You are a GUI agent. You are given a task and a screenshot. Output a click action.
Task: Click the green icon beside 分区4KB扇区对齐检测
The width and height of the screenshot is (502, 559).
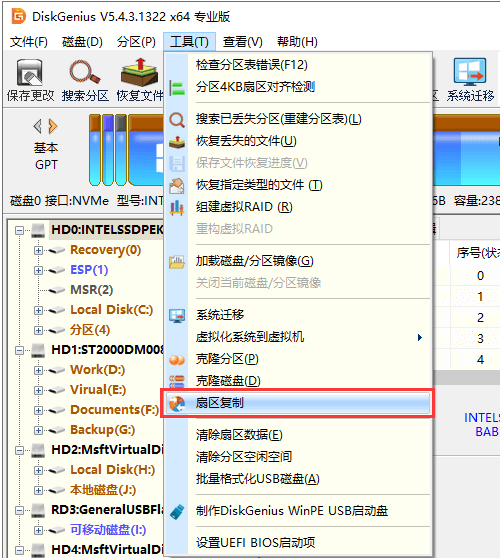(x=177, y=87)
